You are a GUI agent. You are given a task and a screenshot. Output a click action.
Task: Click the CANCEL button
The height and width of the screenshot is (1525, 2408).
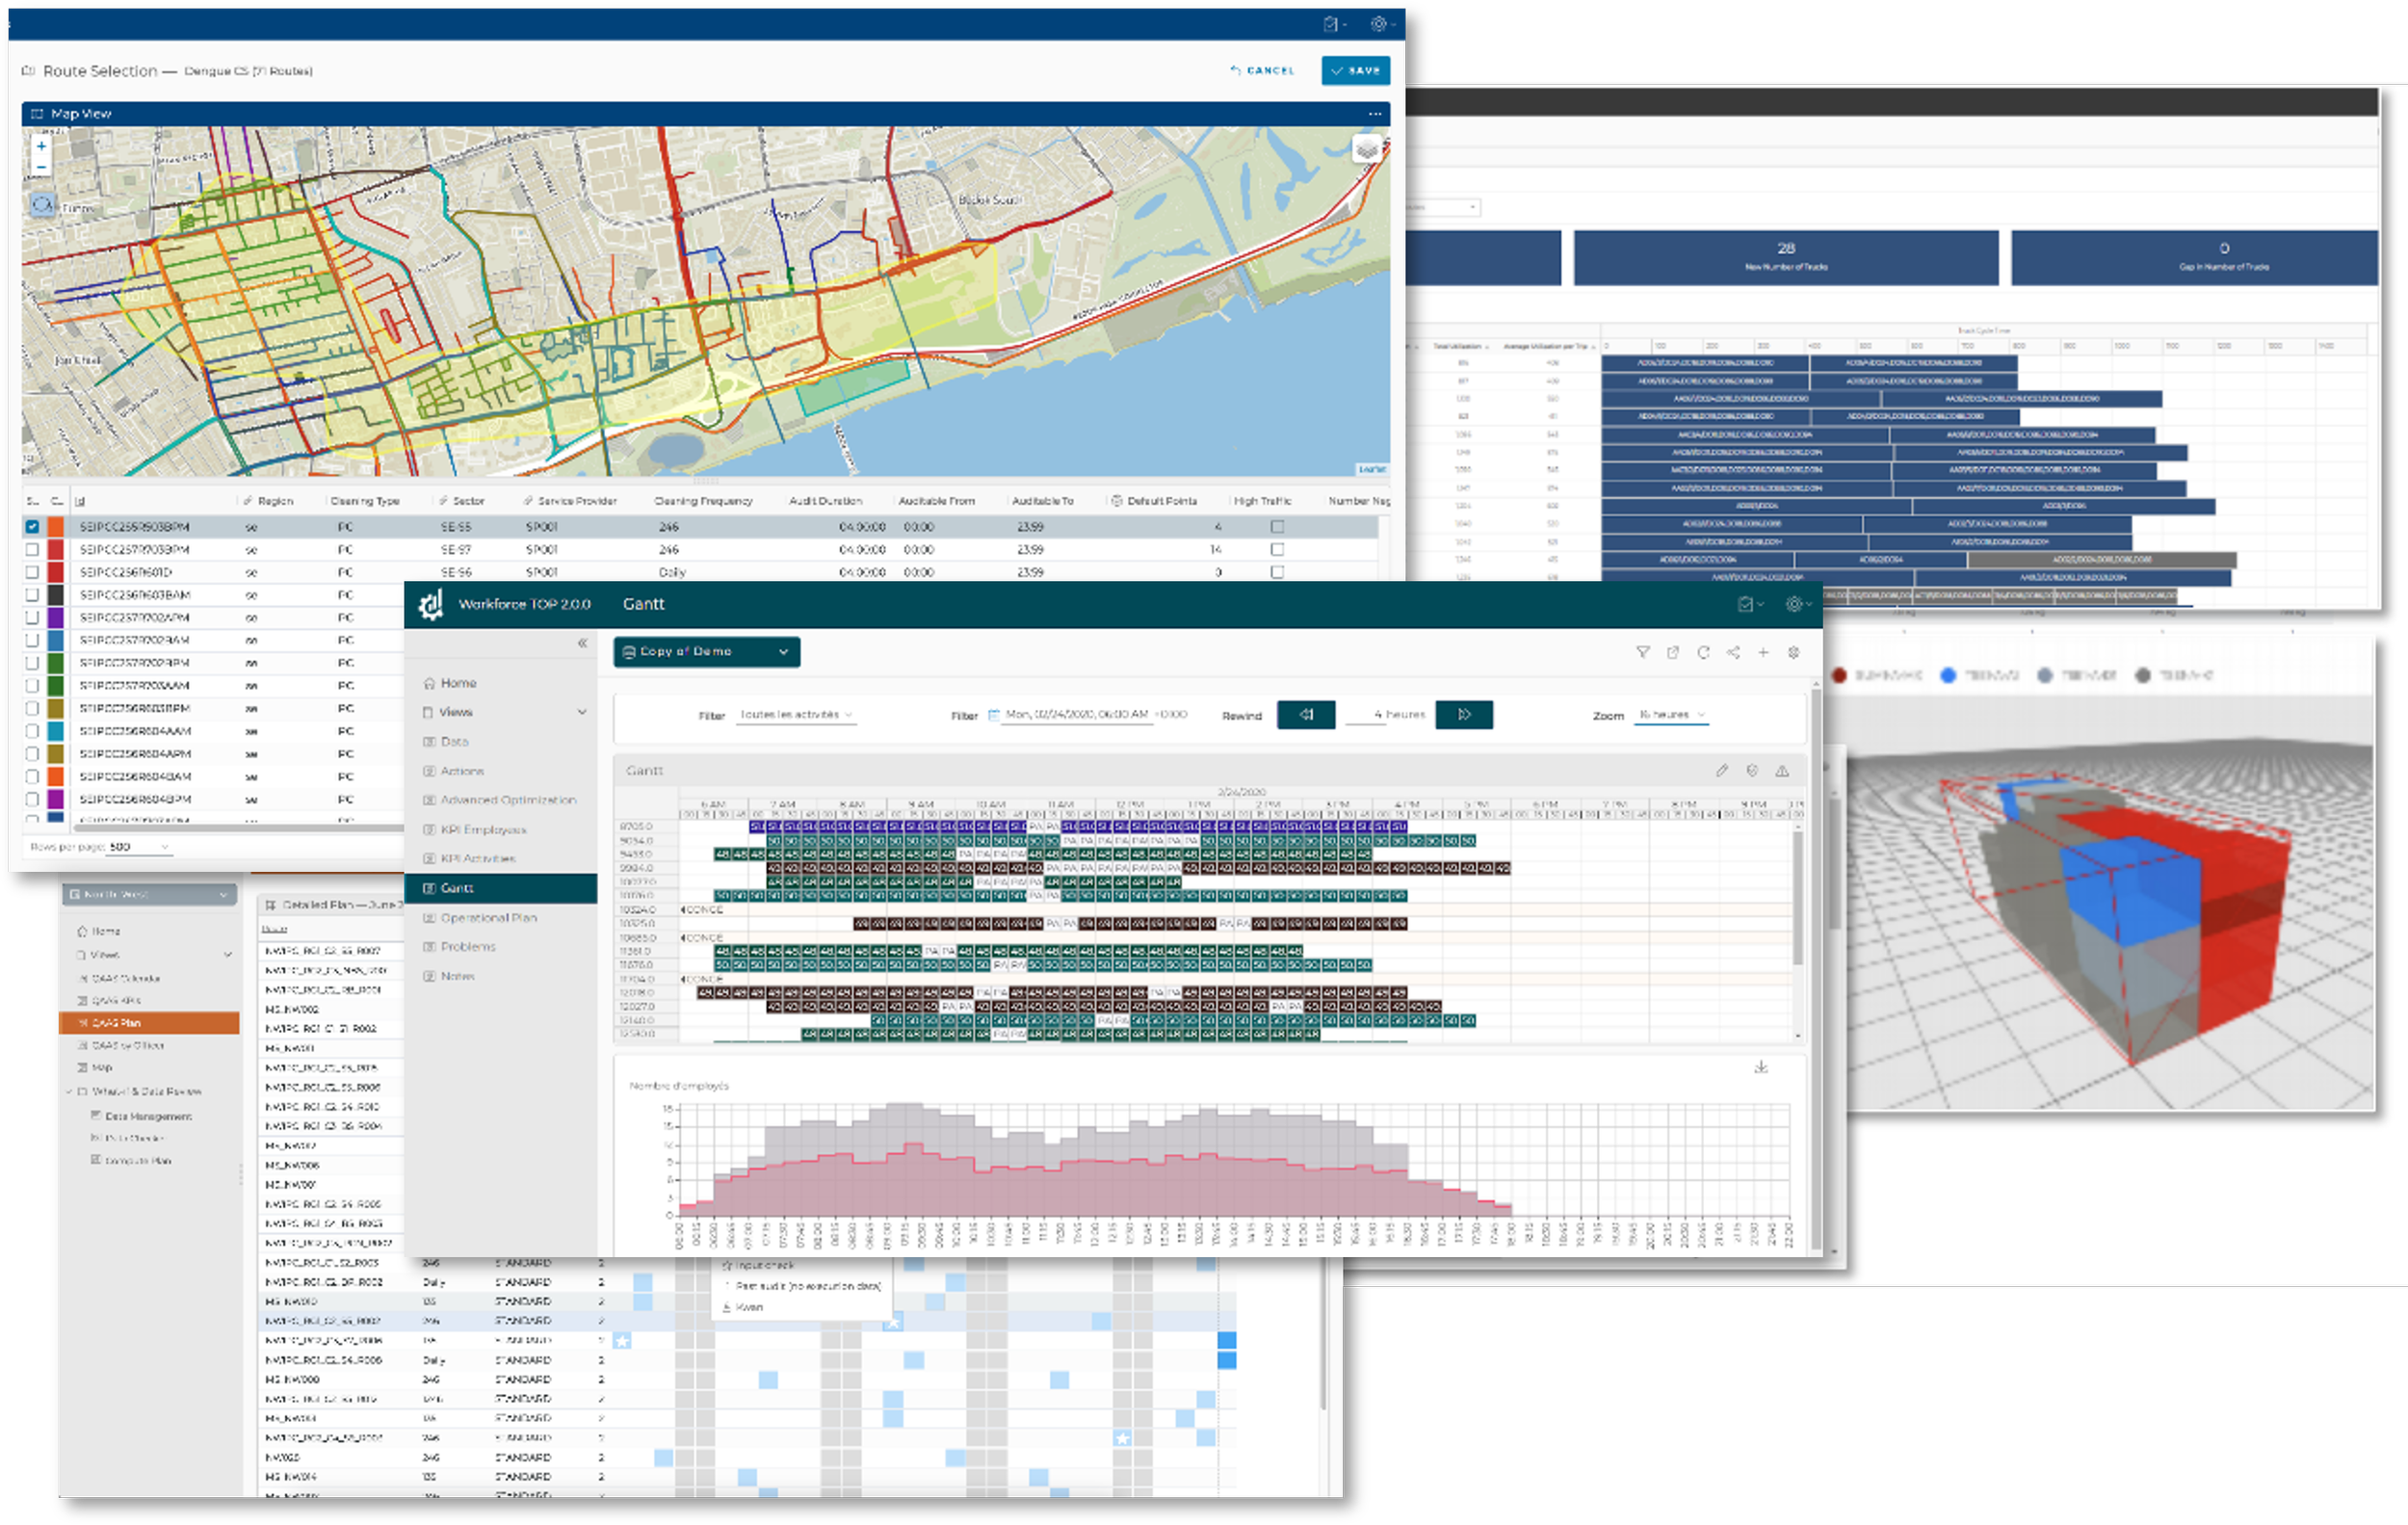1262,70
